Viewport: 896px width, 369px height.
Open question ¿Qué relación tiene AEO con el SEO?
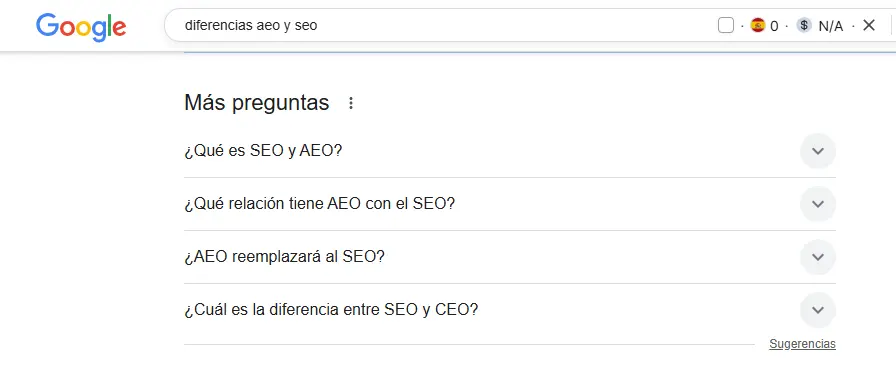(x=319, y=204)
